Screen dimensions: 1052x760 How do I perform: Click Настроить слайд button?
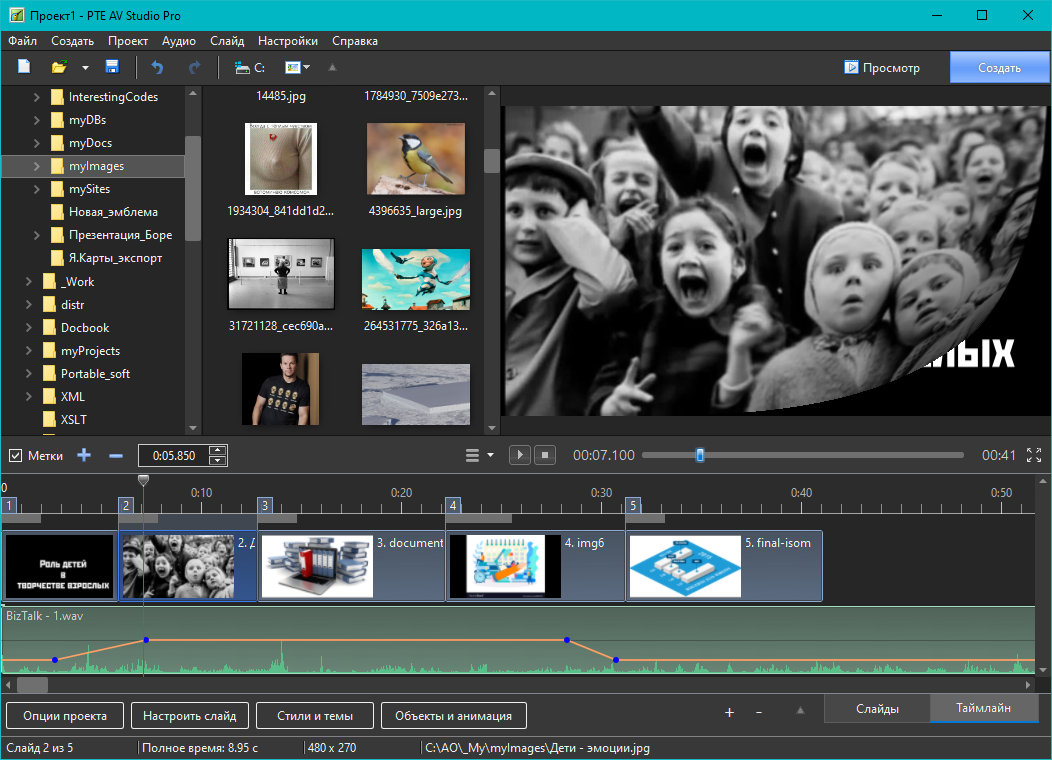[x=190, y=716]
